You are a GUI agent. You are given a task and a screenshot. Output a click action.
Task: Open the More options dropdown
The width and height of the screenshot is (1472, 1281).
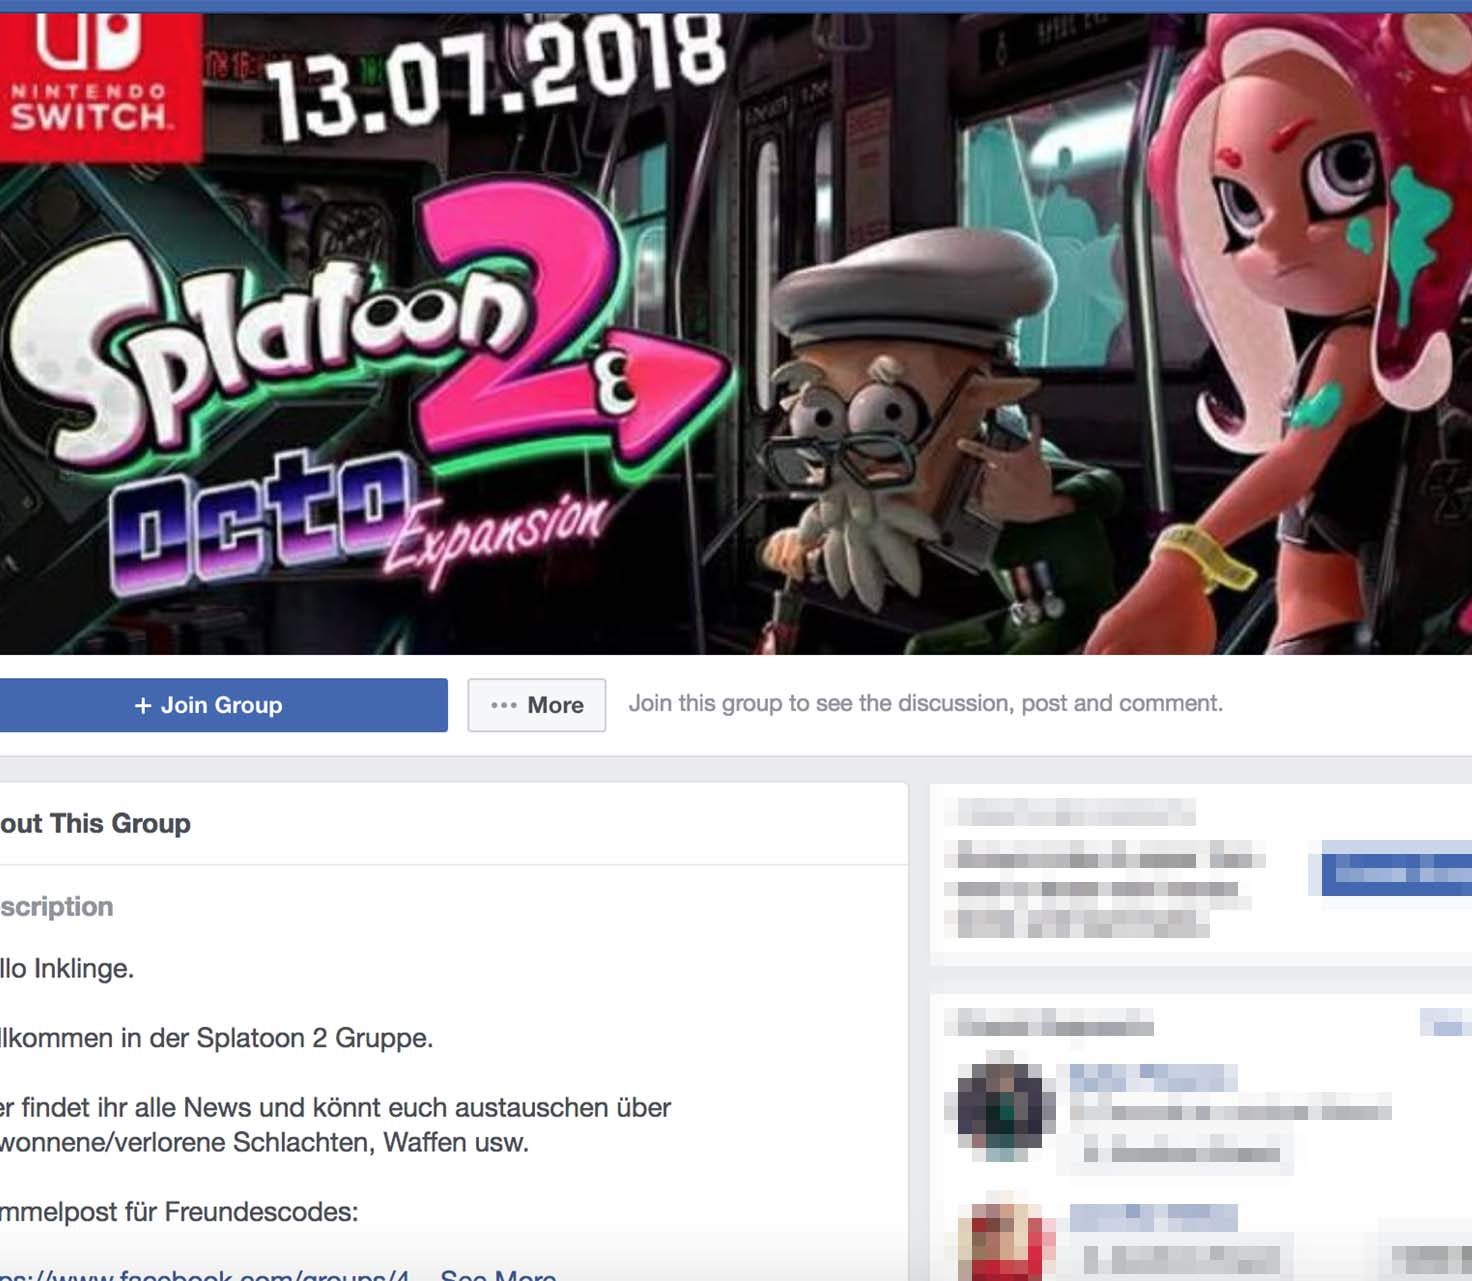point(536,705)
